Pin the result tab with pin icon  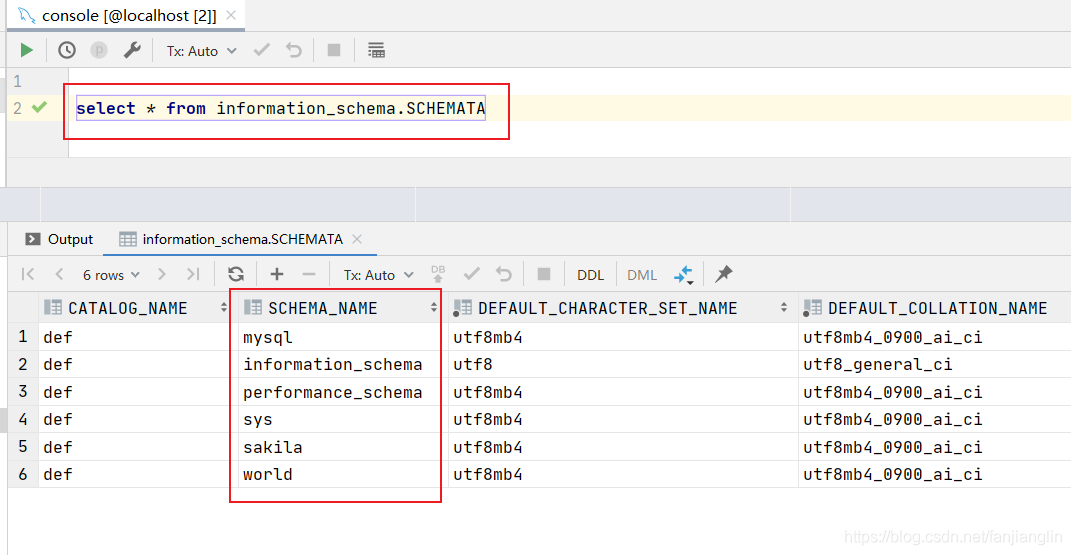[x=723, y=274]
